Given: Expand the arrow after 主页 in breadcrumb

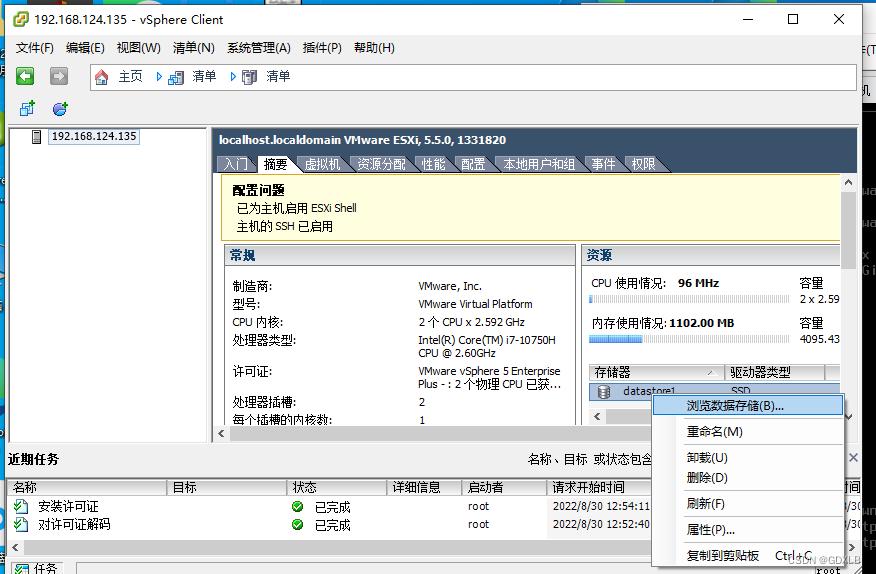Looking at the screenshot, I should tap(158, 77).
